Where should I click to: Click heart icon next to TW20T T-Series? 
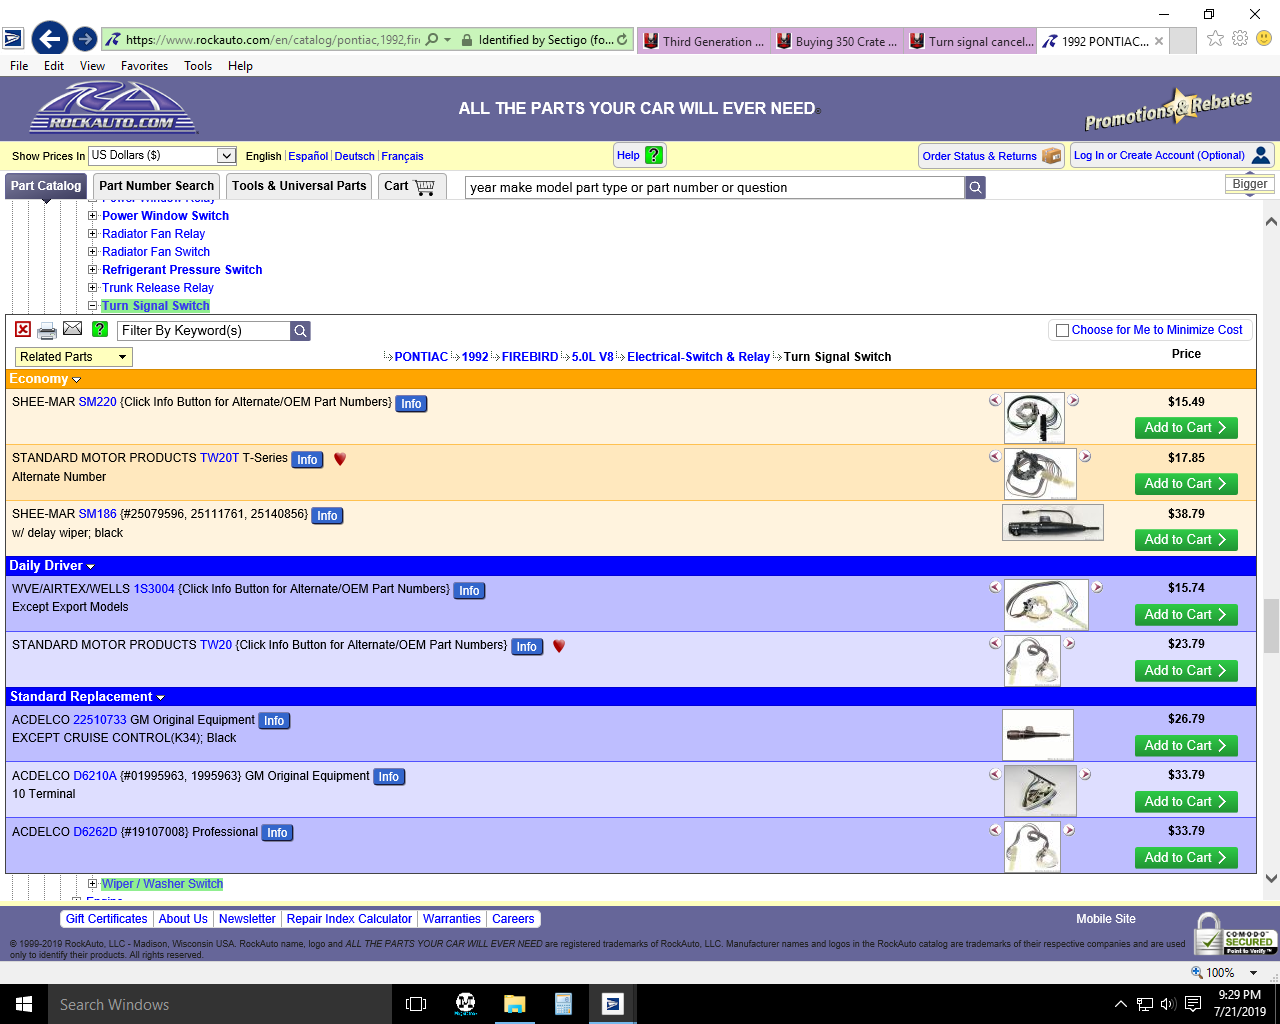(340, 459)
